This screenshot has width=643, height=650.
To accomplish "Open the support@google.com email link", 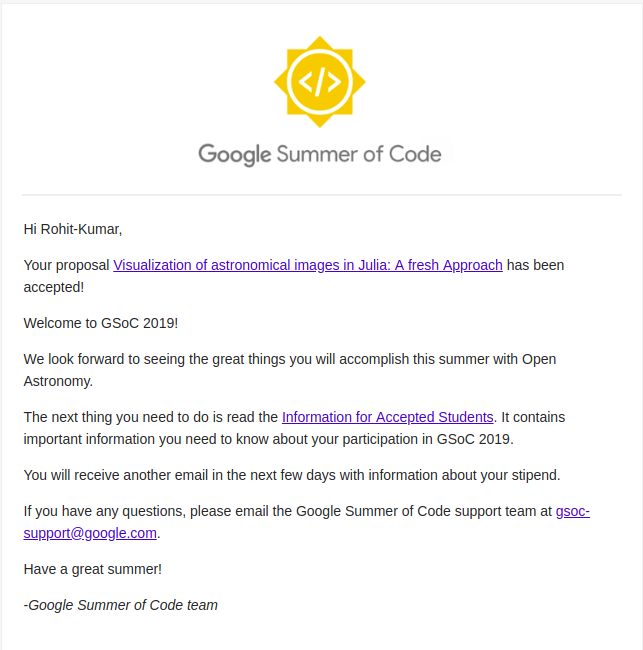I will pyautogui.click(x=90, y=534).
